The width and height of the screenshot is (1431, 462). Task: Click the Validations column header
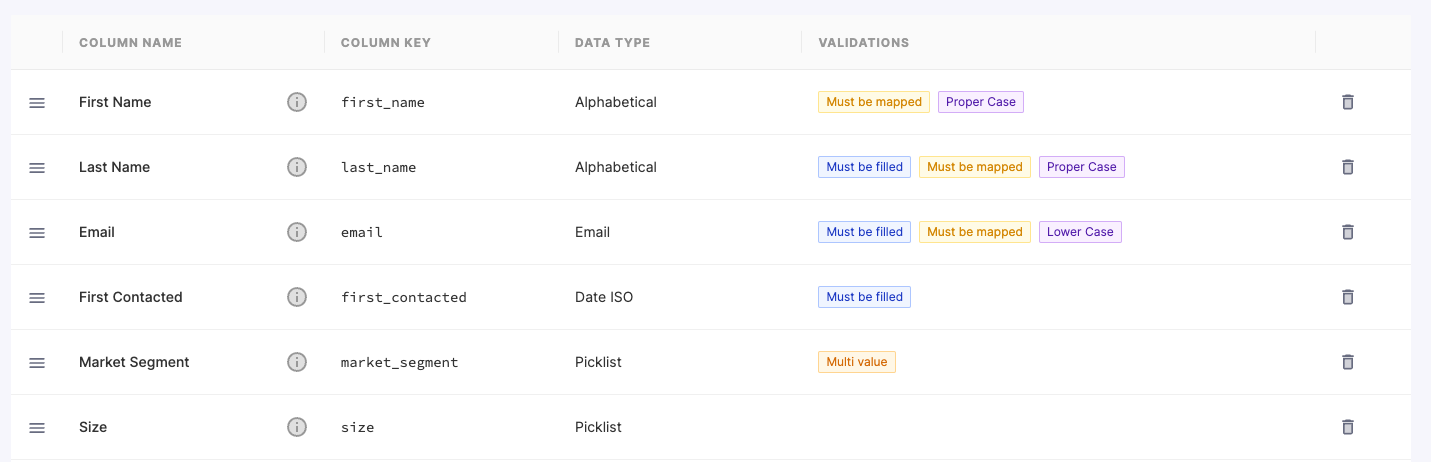click(x=863, y=43)
